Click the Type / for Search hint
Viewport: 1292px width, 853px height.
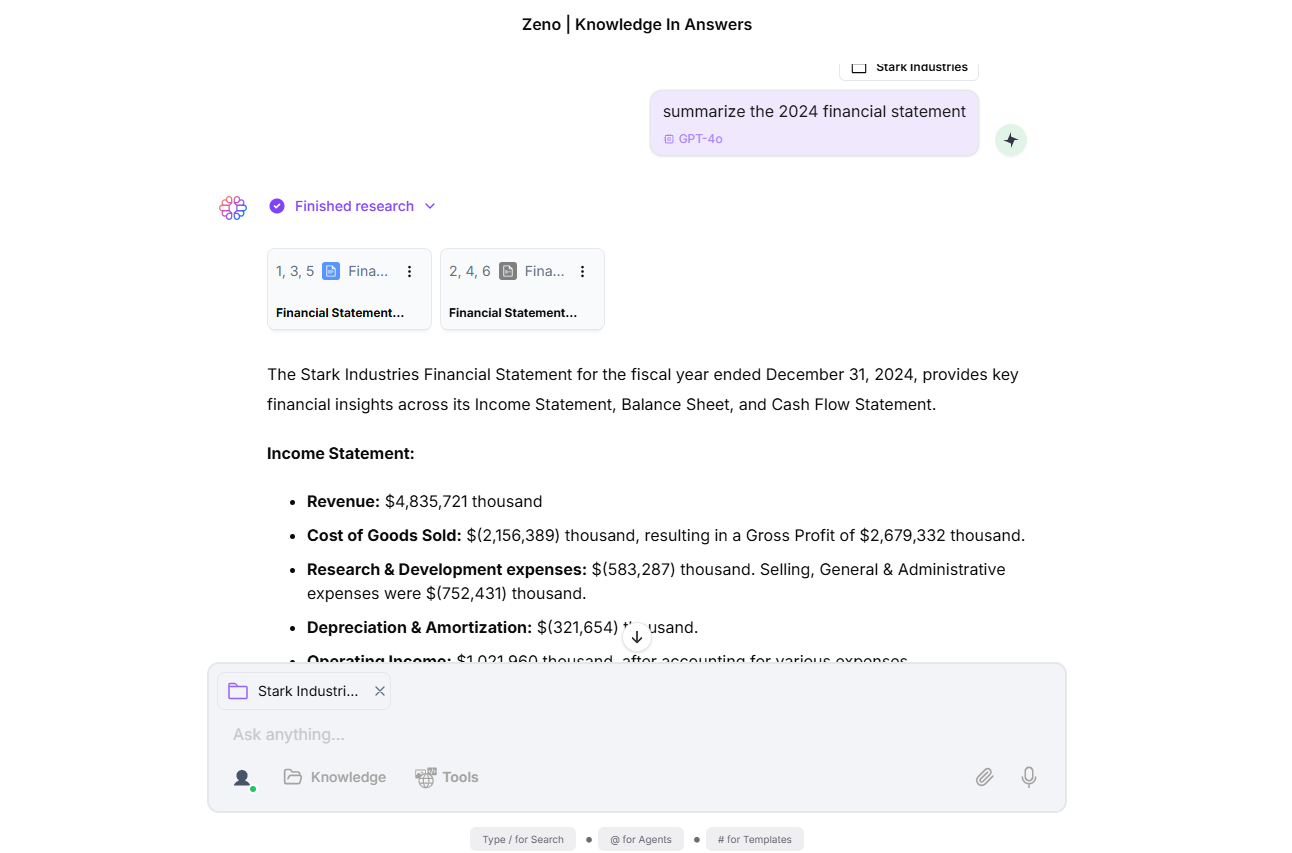(523, 839)
